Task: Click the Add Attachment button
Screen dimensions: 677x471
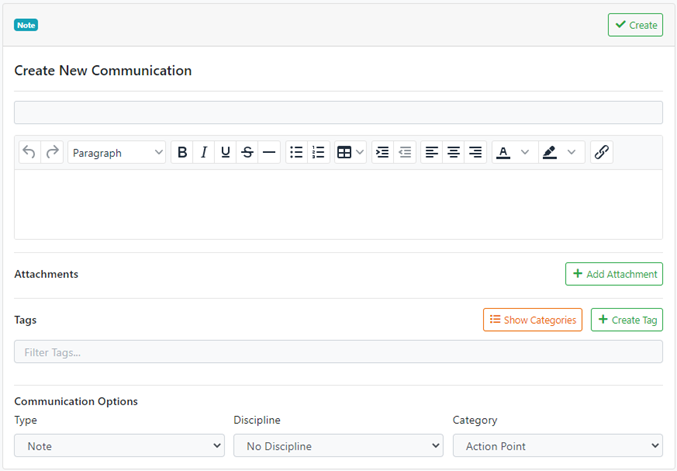Action: [x=613, y=274]
